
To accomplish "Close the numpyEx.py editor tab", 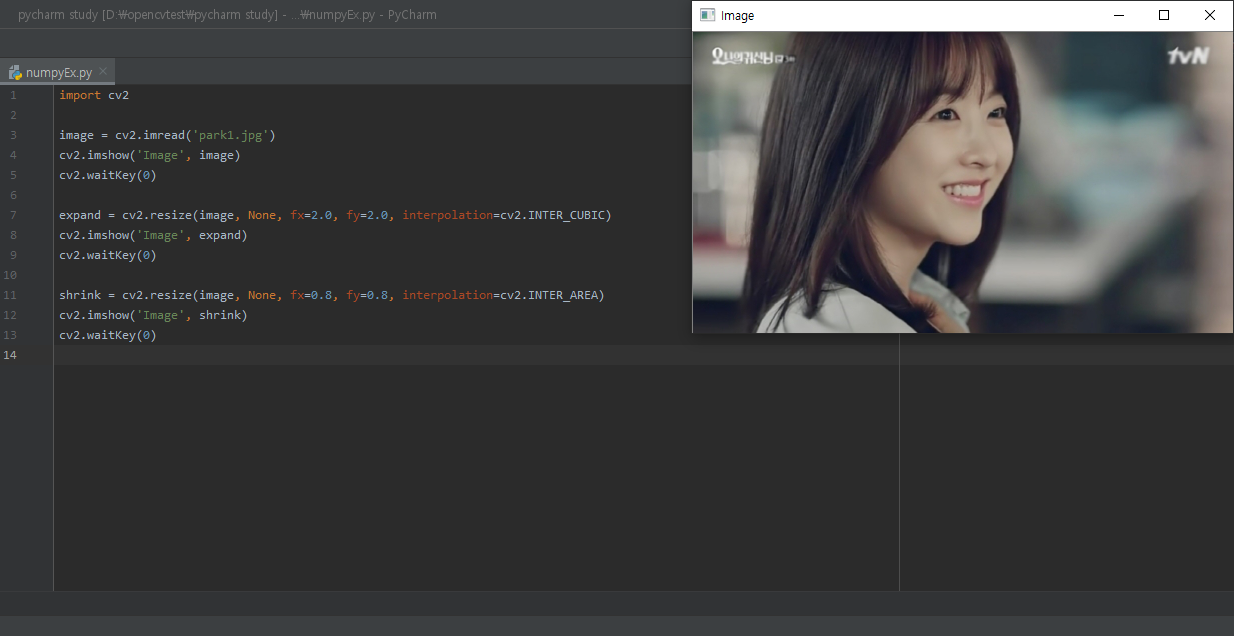I will (103, 72).
